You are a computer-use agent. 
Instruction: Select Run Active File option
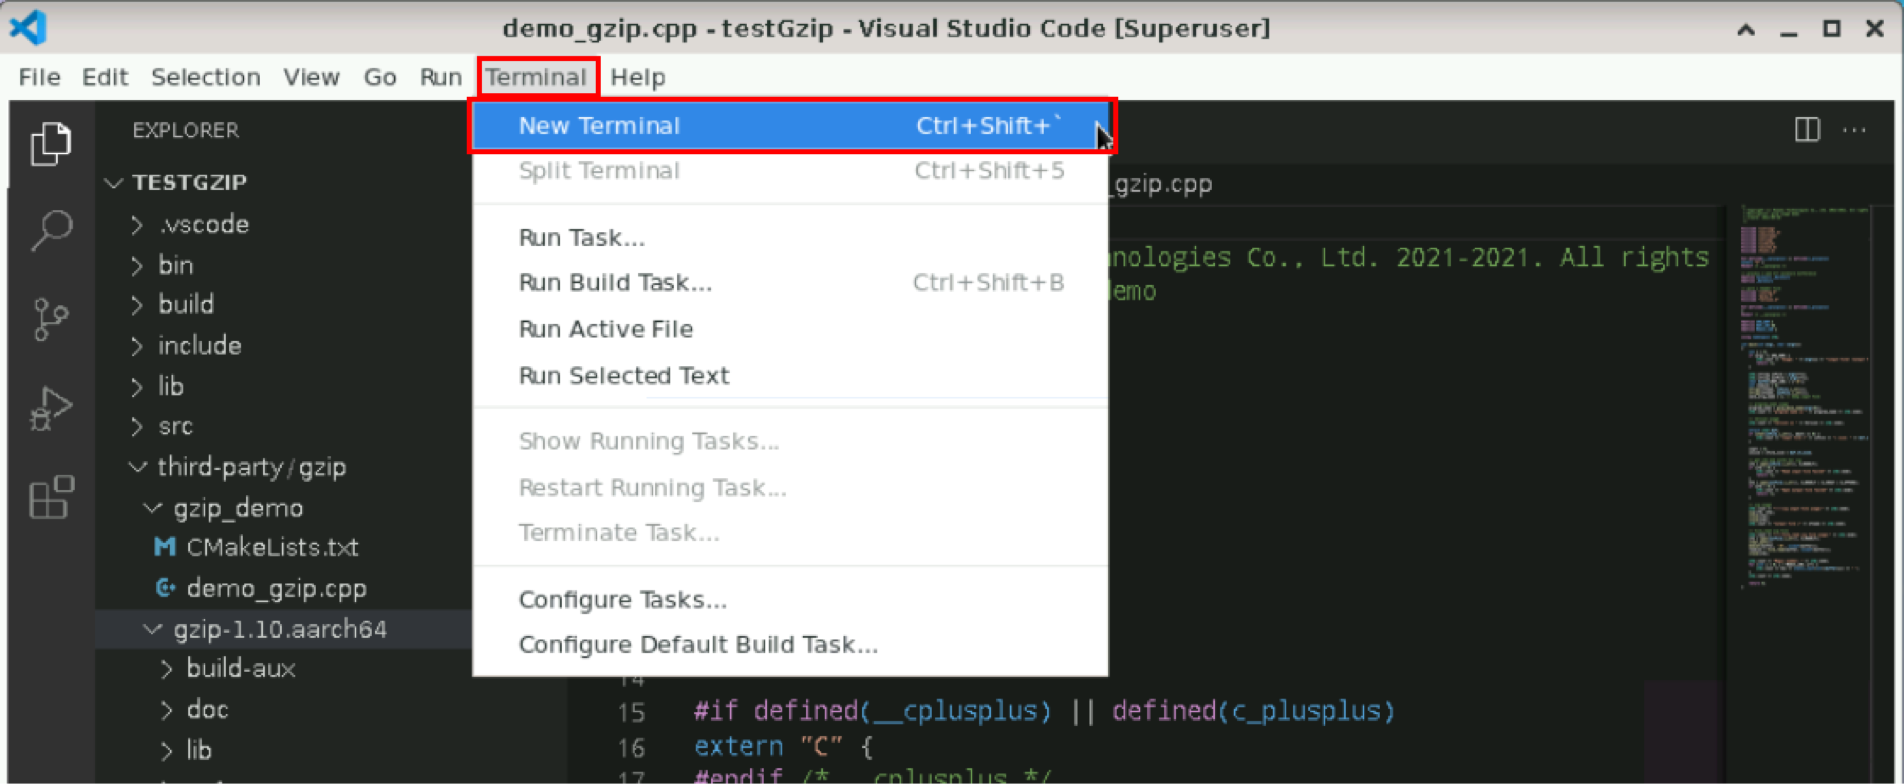click(x=605, y=329)
